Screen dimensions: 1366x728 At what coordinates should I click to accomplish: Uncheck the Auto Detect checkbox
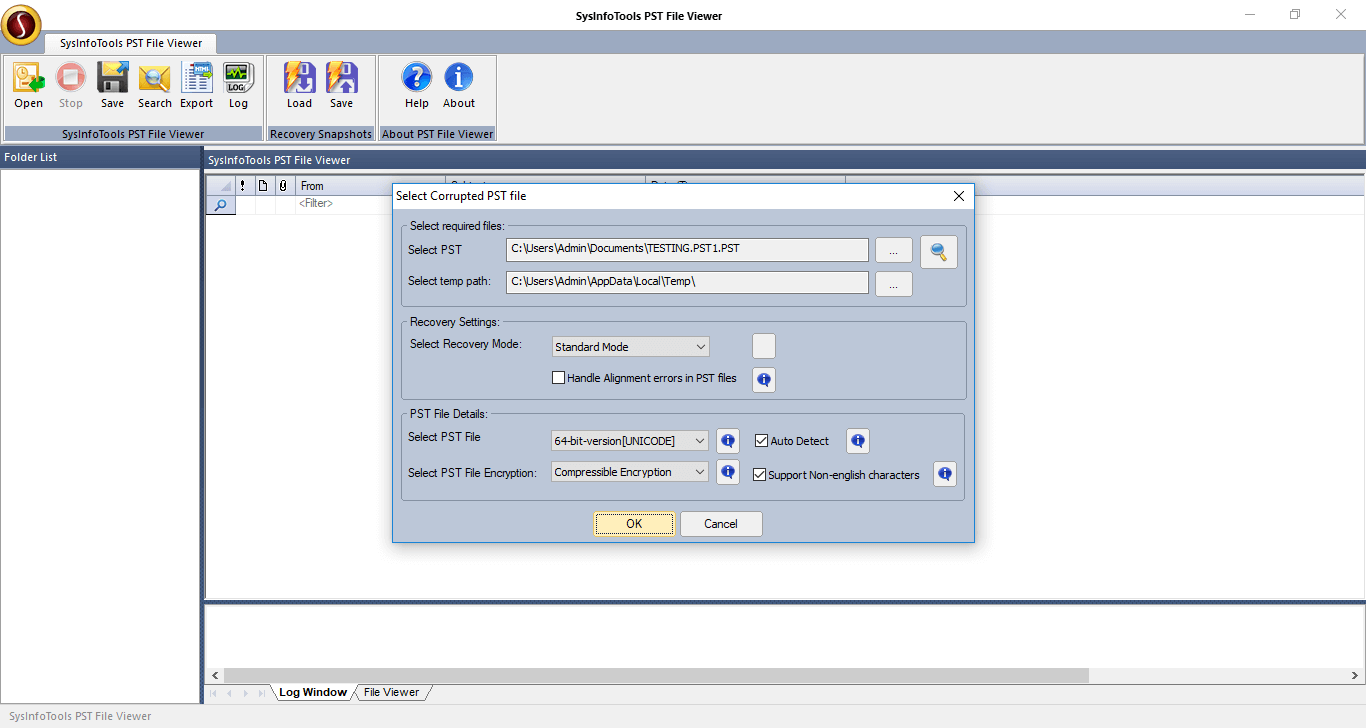(760, 440)
